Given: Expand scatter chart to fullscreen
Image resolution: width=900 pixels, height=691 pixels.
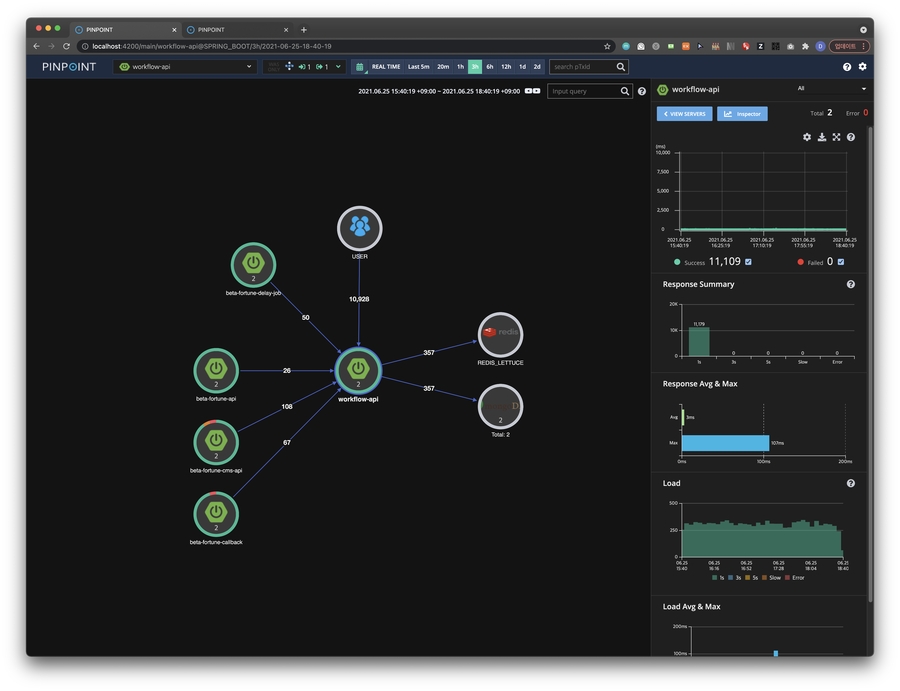Looking at the screenshot, I should pos(836,137).
